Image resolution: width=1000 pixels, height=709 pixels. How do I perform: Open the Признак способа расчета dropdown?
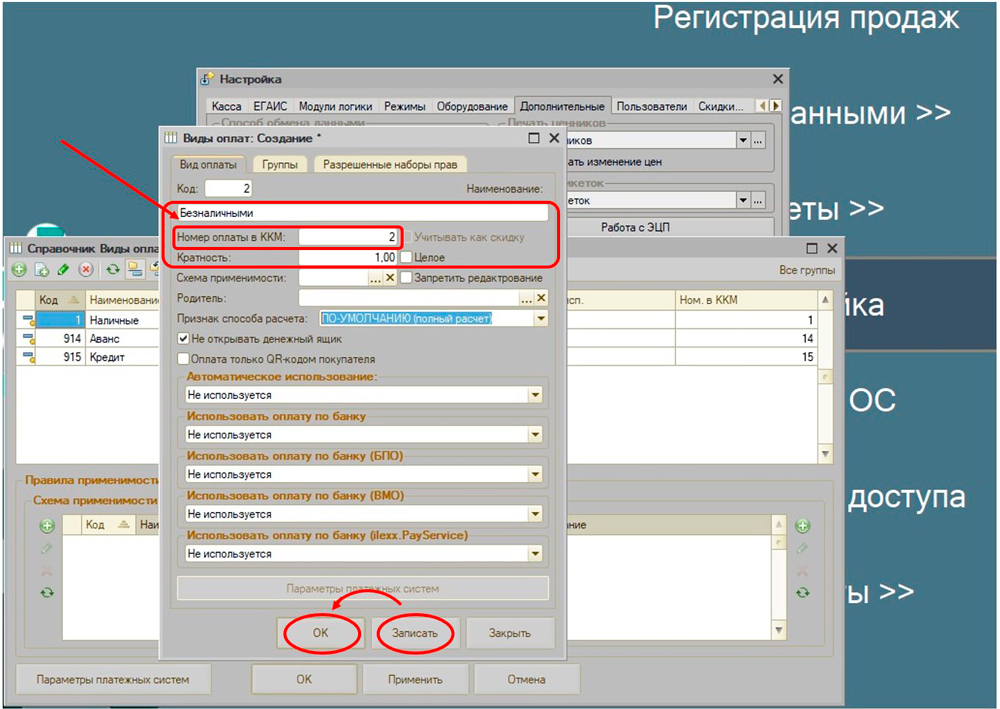pyautogui.click(x=540, y=318)
